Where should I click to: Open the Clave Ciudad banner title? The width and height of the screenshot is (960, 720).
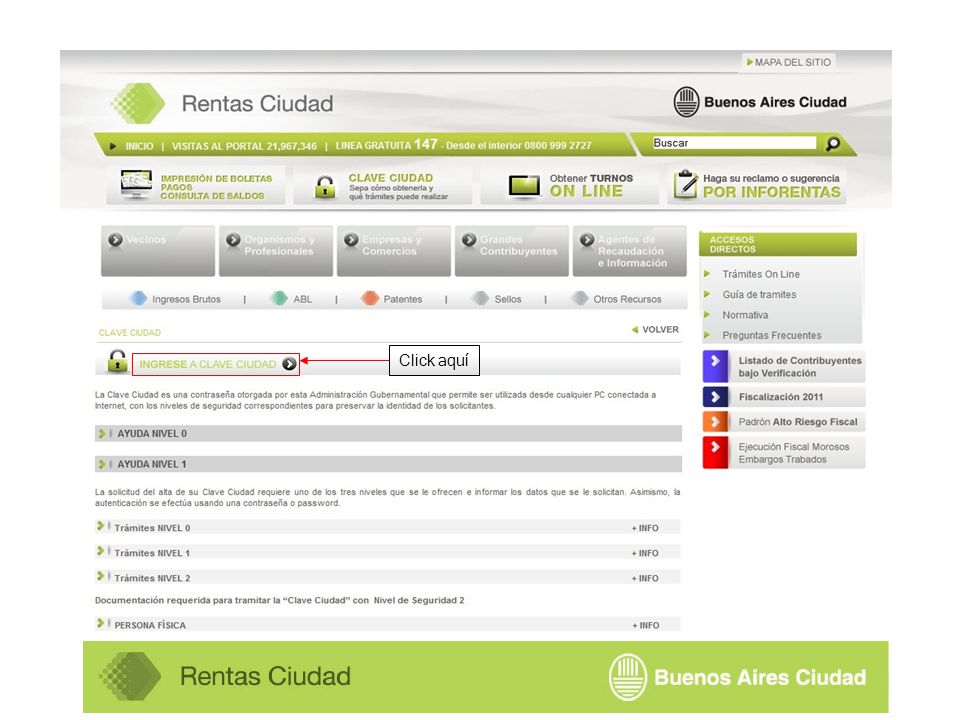click(x=391, y=178)
